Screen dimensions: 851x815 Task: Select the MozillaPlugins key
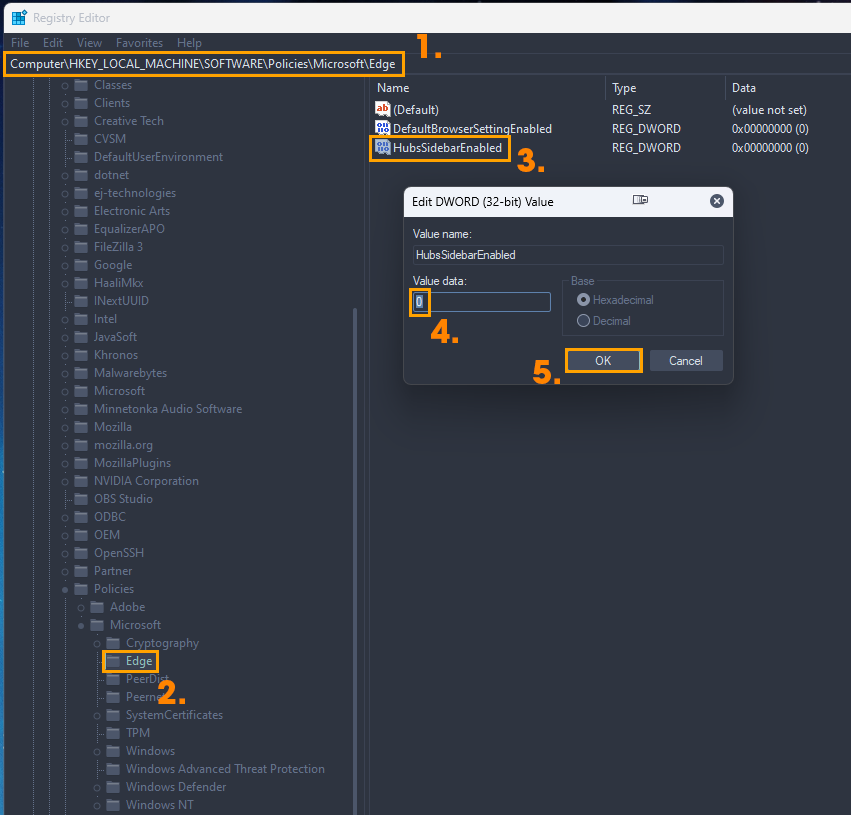pos(132,463)
